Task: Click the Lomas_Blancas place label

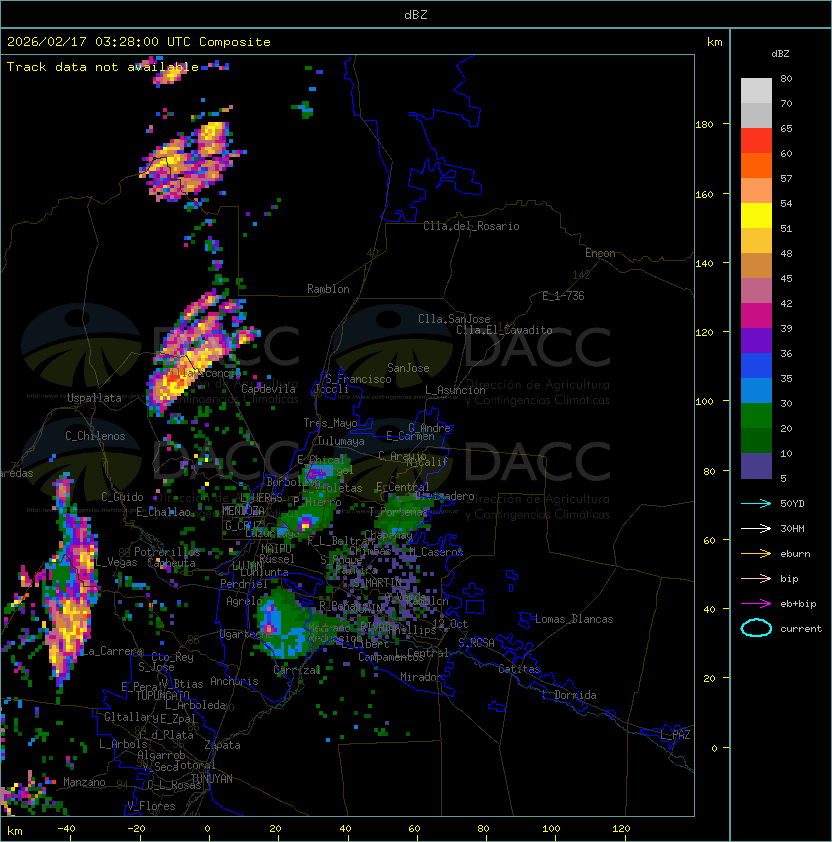Action: point(574,619)
